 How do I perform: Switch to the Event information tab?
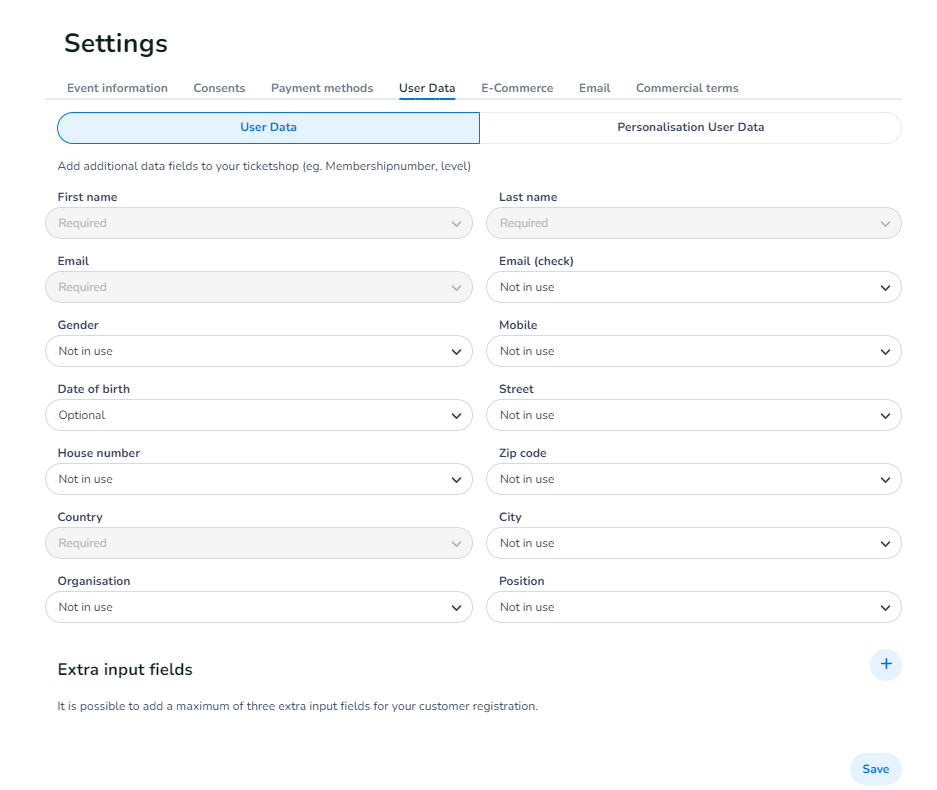tap(117, 88)
